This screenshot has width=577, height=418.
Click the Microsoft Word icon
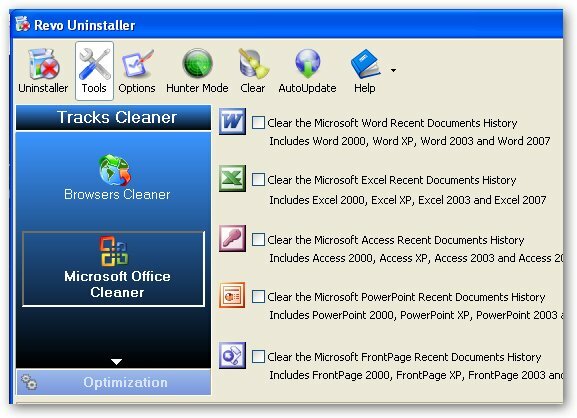(x=232, y=121)
